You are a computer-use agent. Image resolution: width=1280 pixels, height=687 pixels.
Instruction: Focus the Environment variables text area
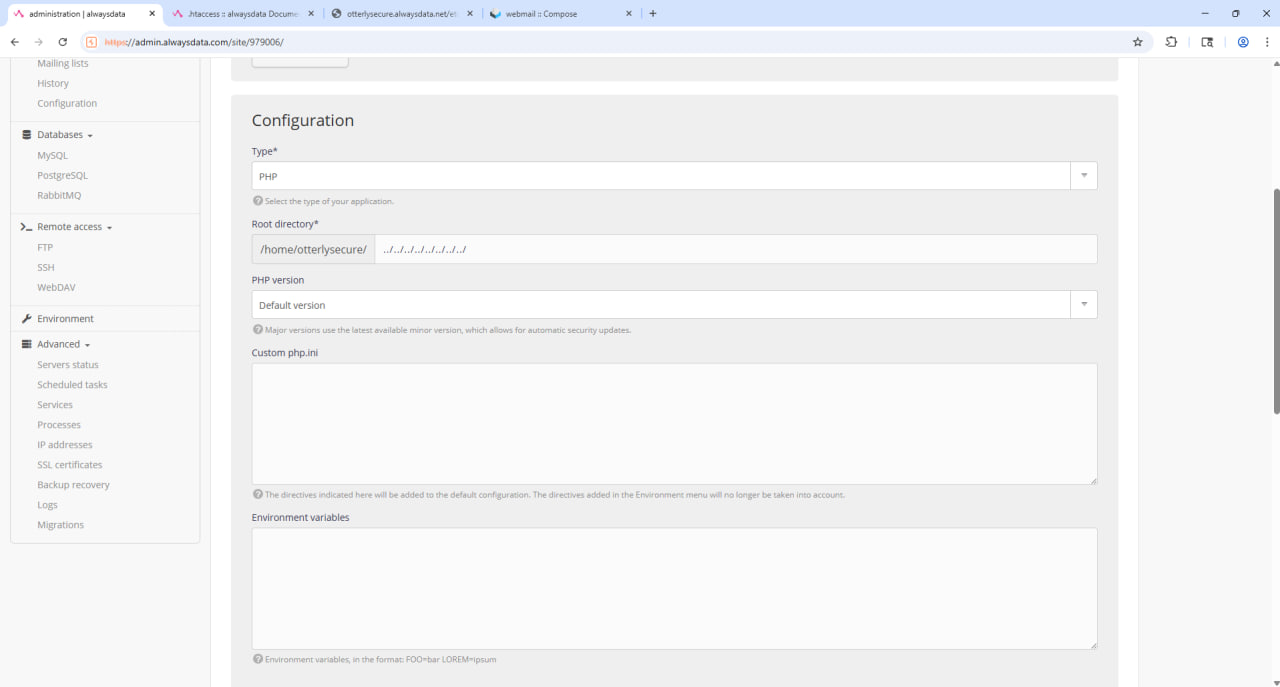coord(674,589)
